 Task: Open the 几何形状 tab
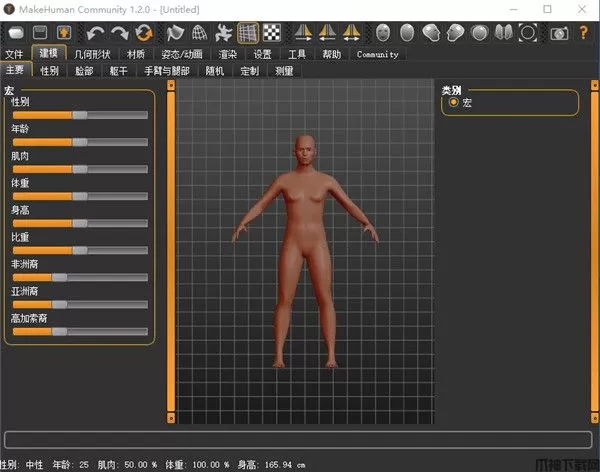click(x=93, y=54)
